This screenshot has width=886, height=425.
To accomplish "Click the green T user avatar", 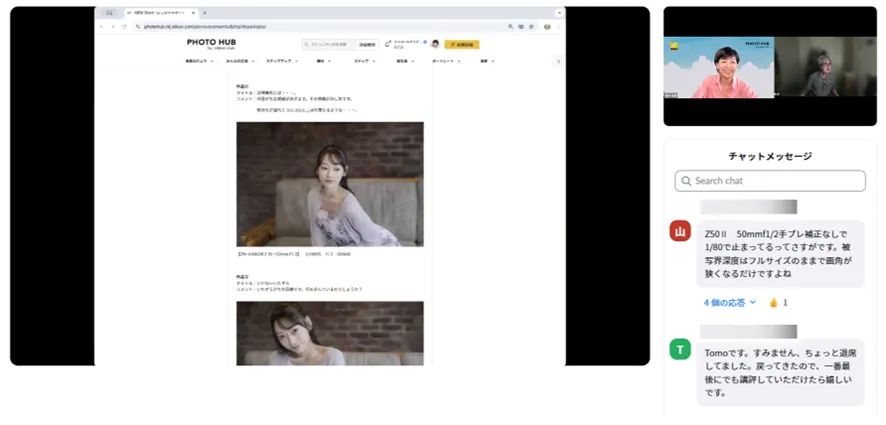I will [680, 349].
